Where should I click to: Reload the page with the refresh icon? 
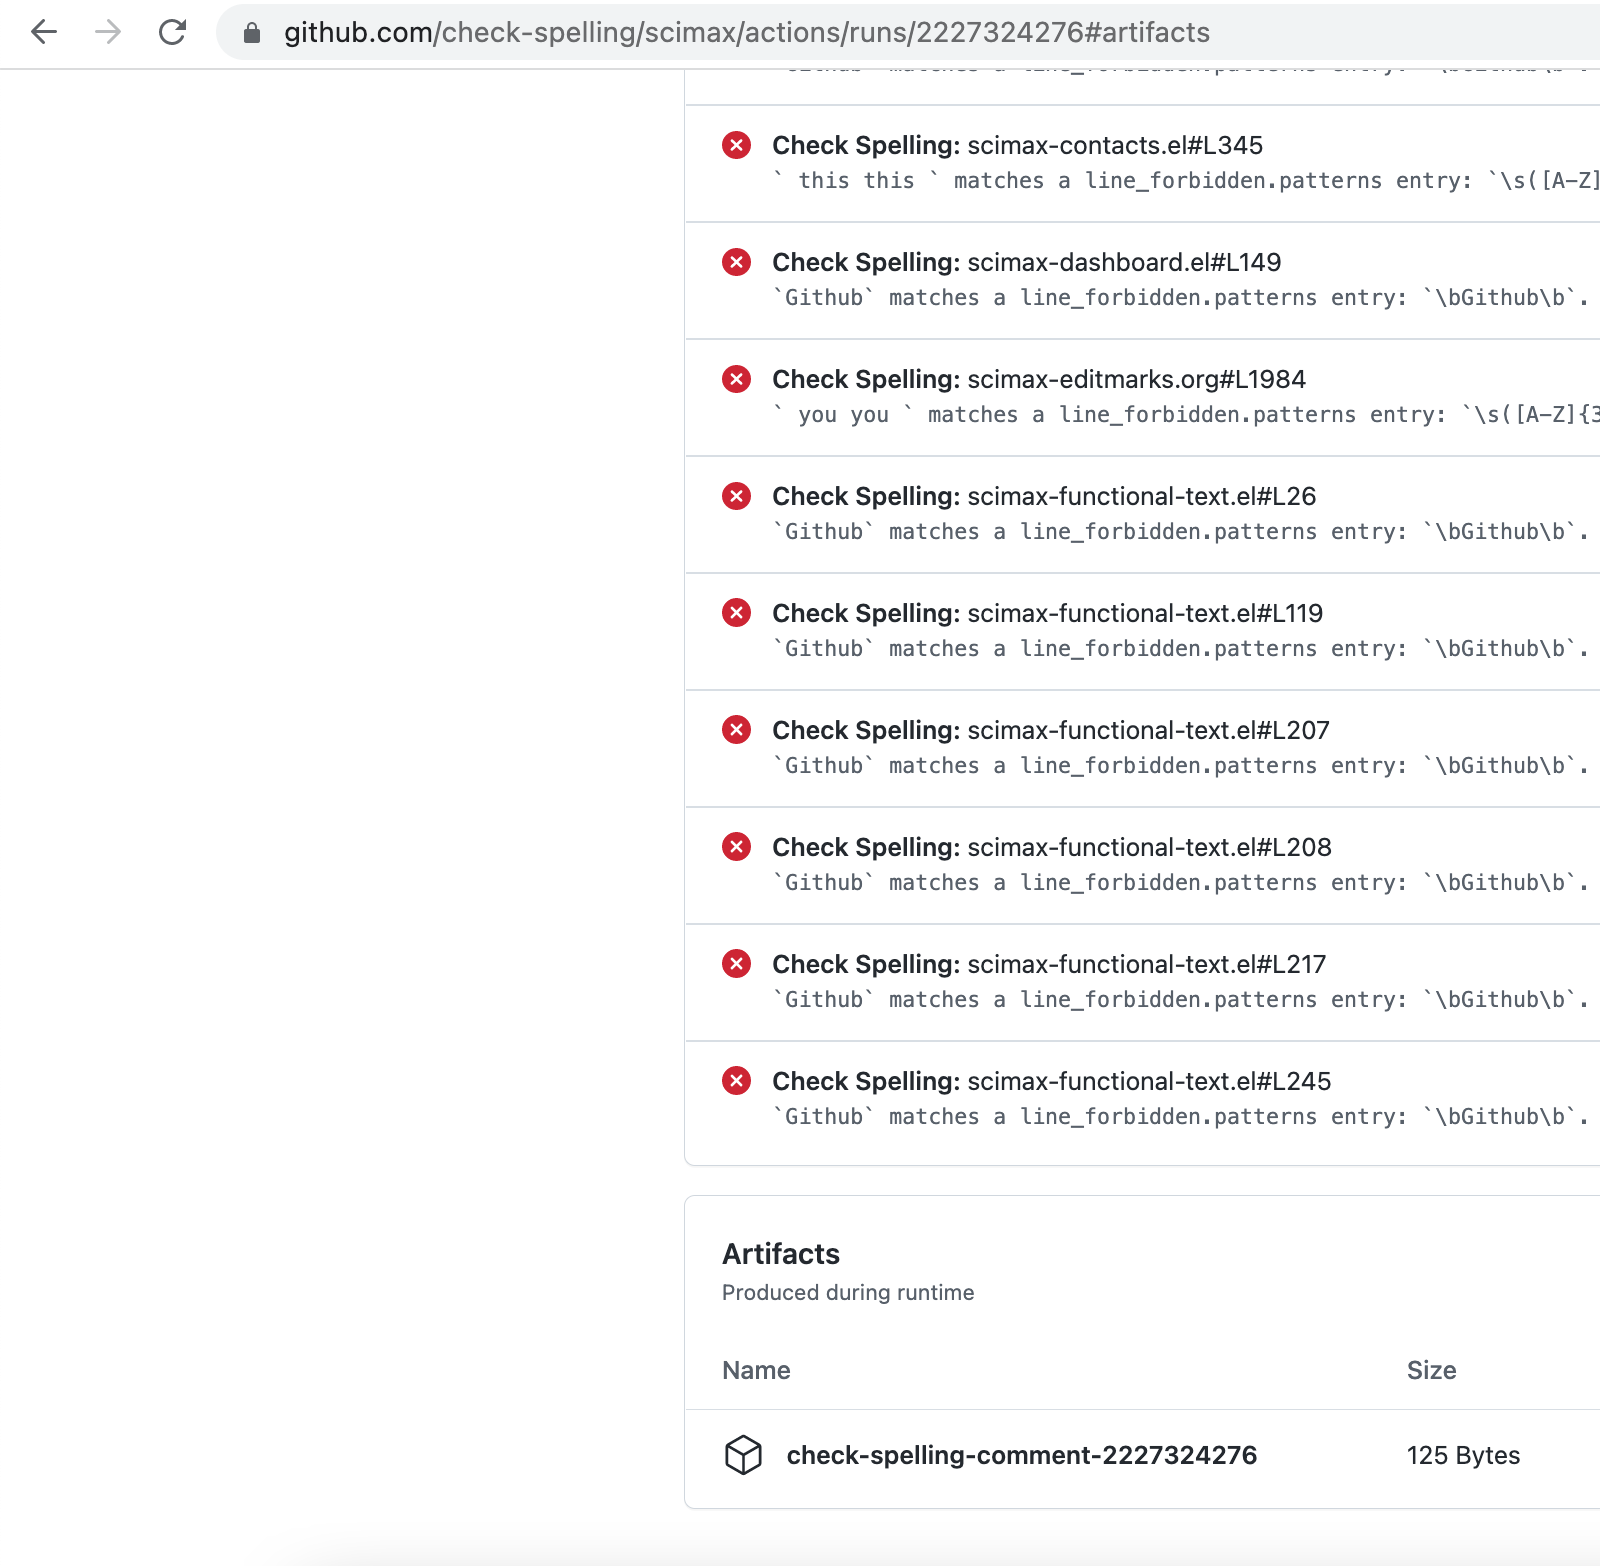coord(172,32)
